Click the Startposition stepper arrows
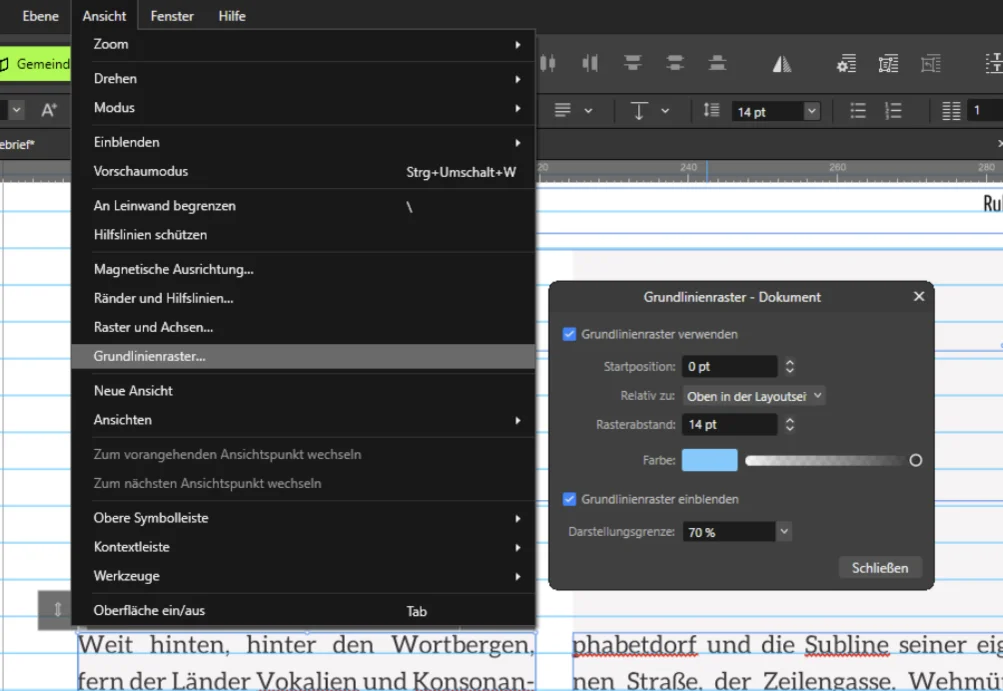 click(790, 367)
